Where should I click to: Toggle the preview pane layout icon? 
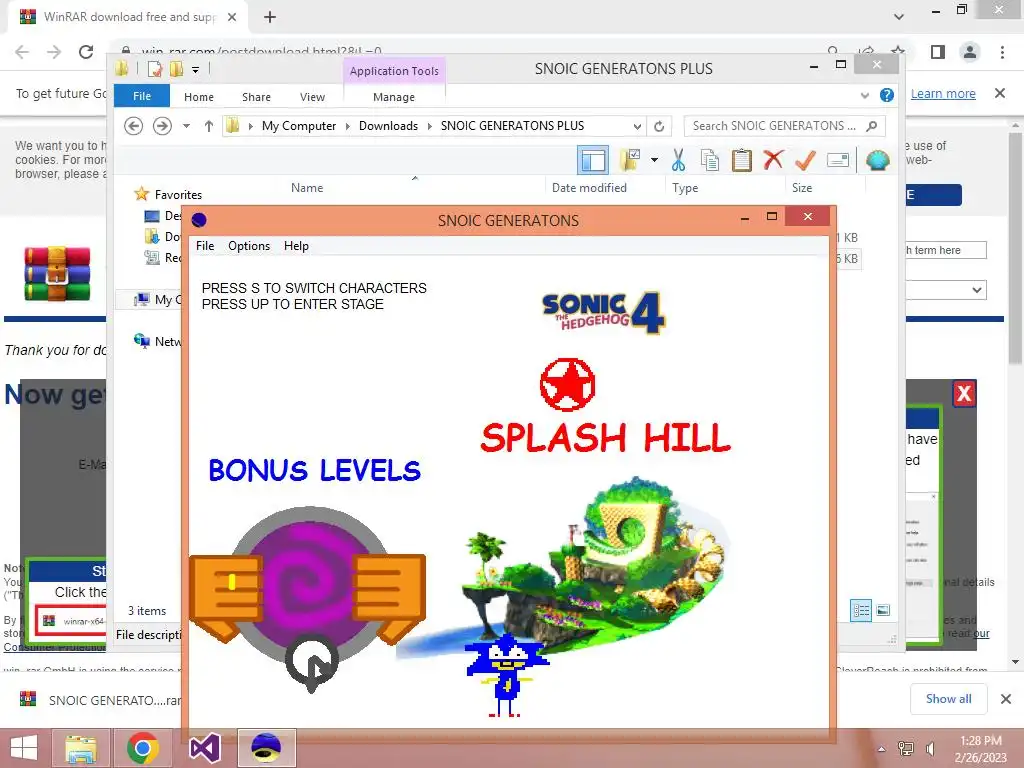593,160
